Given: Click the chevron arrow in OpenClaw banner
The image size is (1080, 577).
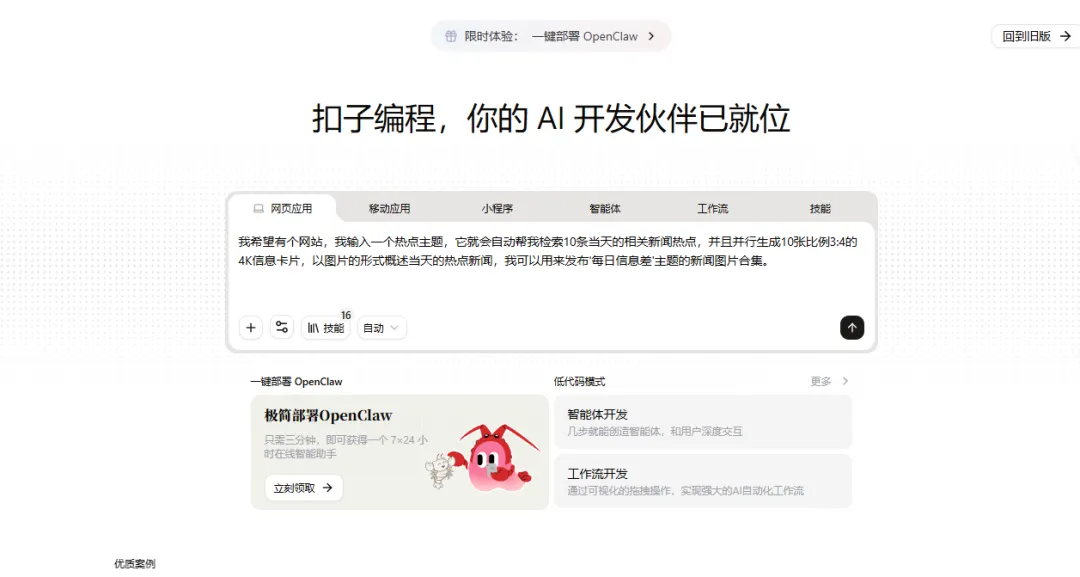Looking at the screenshot, I should (651, 36).
